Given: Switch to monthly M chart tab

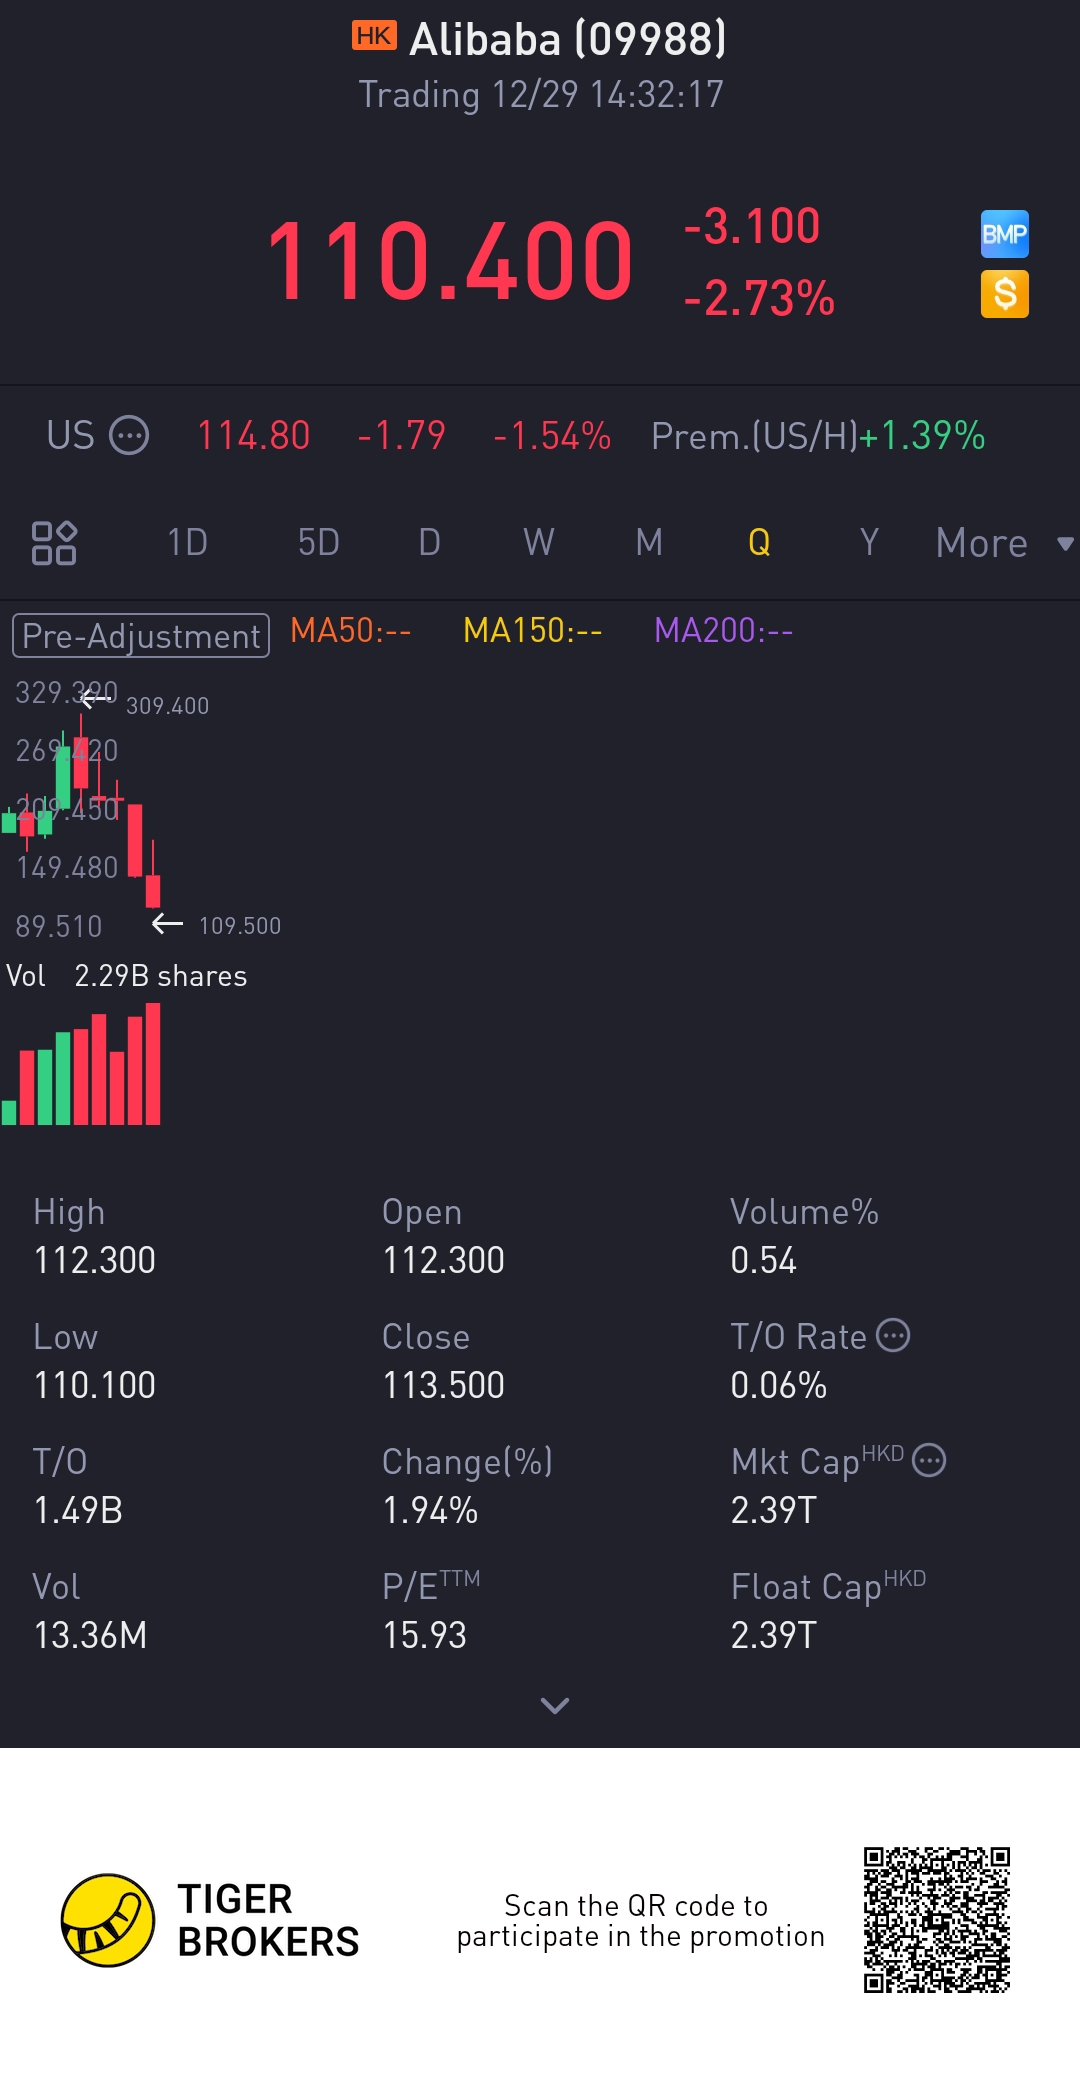Looking at the screenshot, I should click(x=649, y=543).
